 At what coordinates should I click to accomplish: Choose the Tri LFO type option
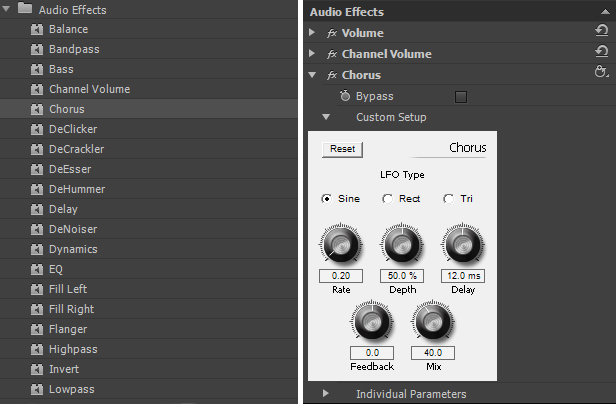pyautogui.click(x=448, y=199)
